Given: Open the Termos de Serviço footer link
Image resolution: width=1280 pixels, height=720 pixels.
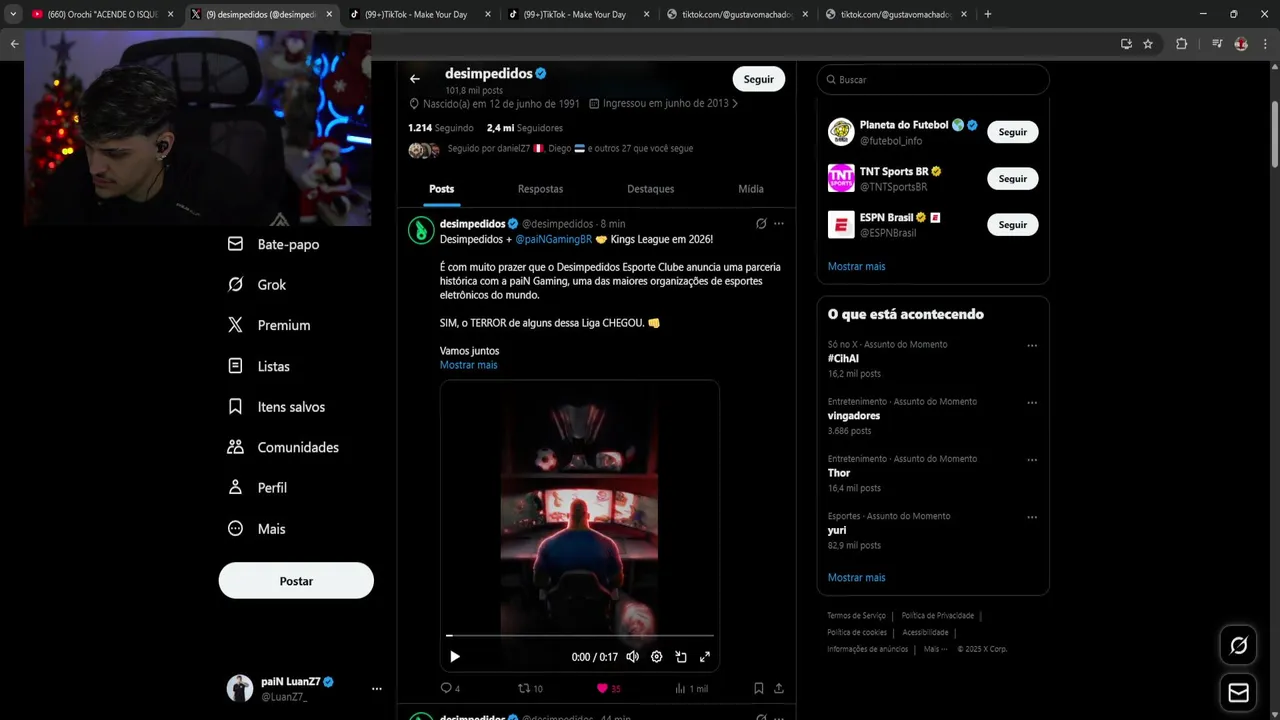Looking at the screenshot, I should click(857, 616).
